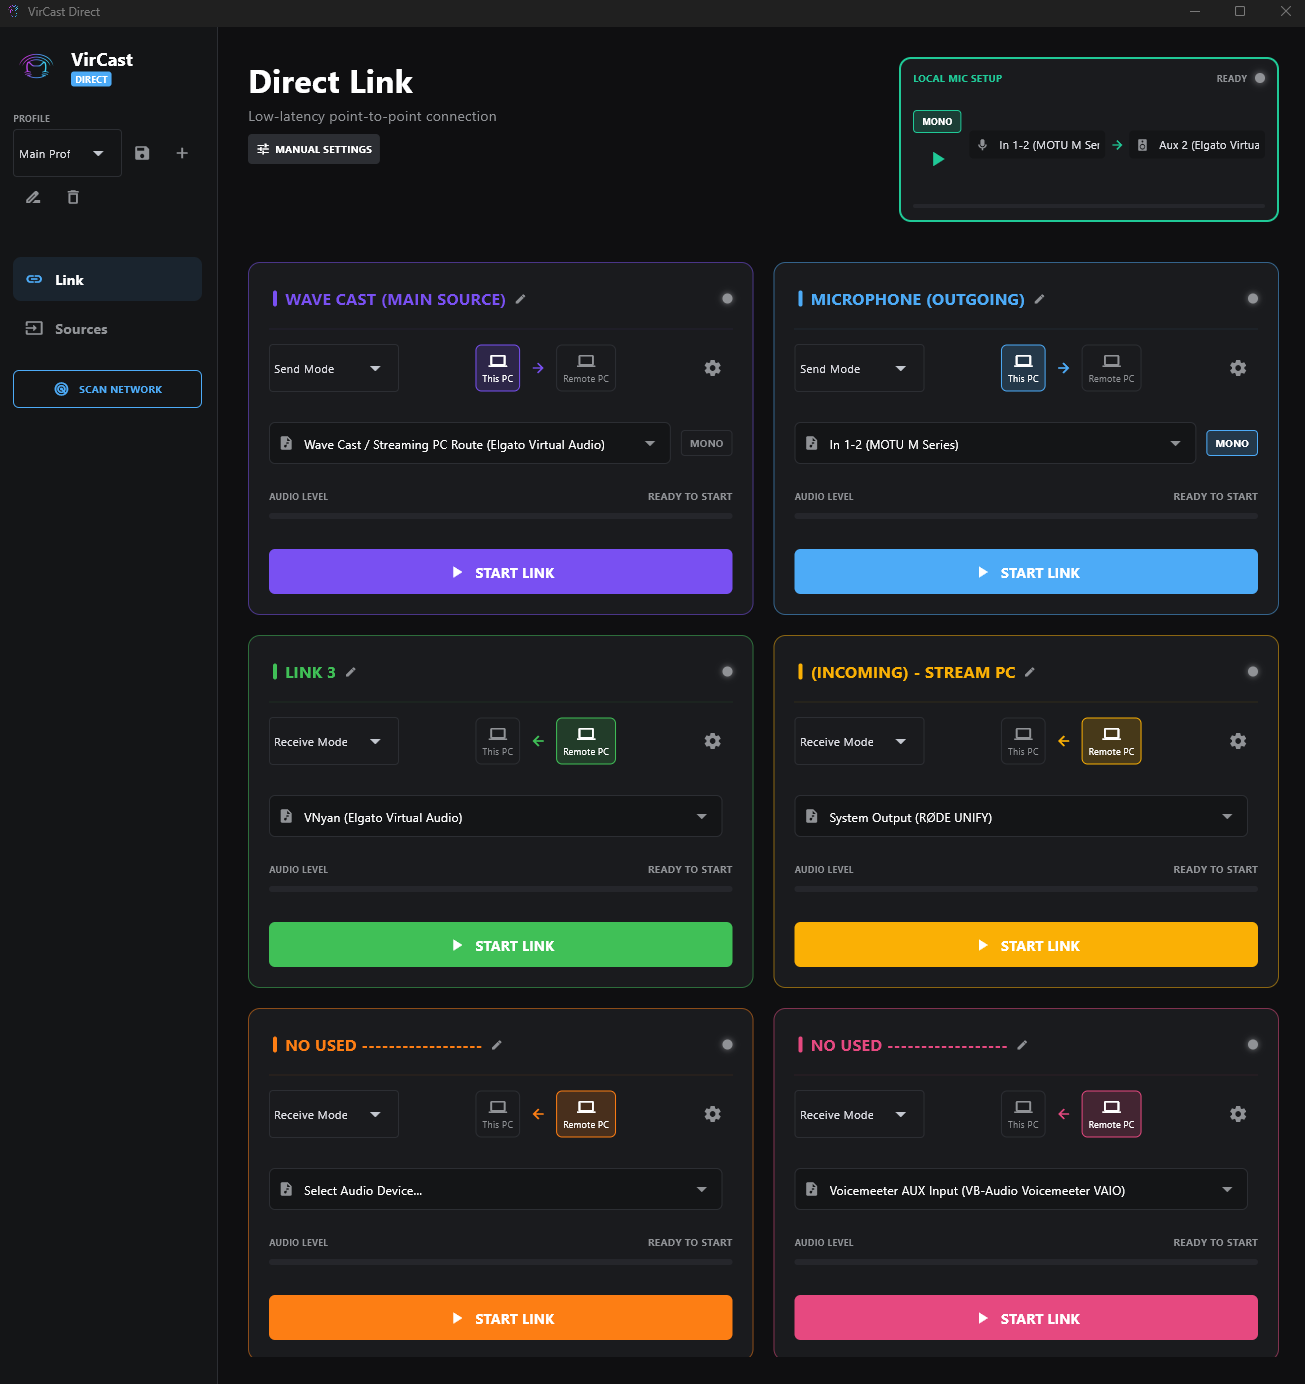This screenshot has width=1305, height=1384.
Task: Click the play icon in Local Mic Setup
Action: 937,158
